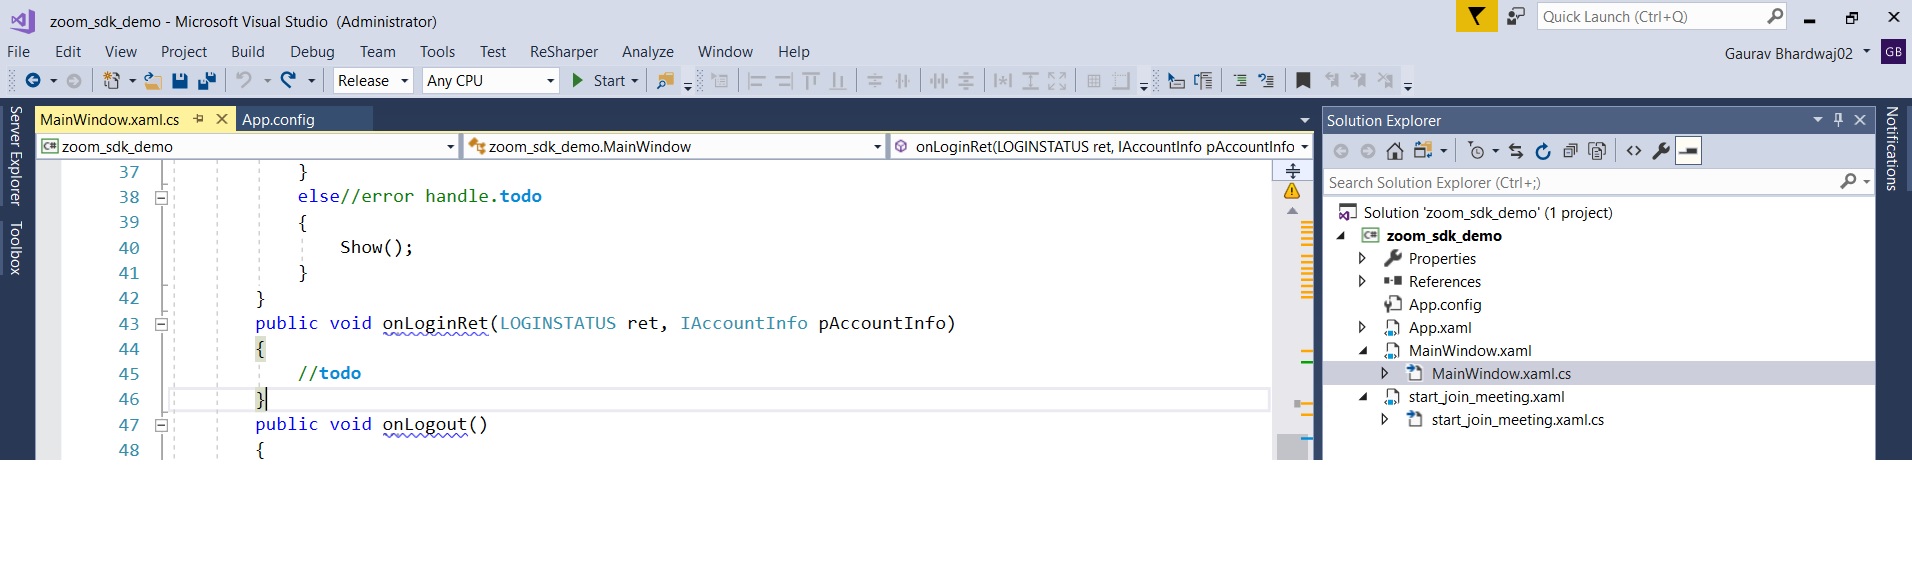Open the Server Explorer side panel
The width and height of the screenshot is (1912, 585).
(x=15, y=156)
